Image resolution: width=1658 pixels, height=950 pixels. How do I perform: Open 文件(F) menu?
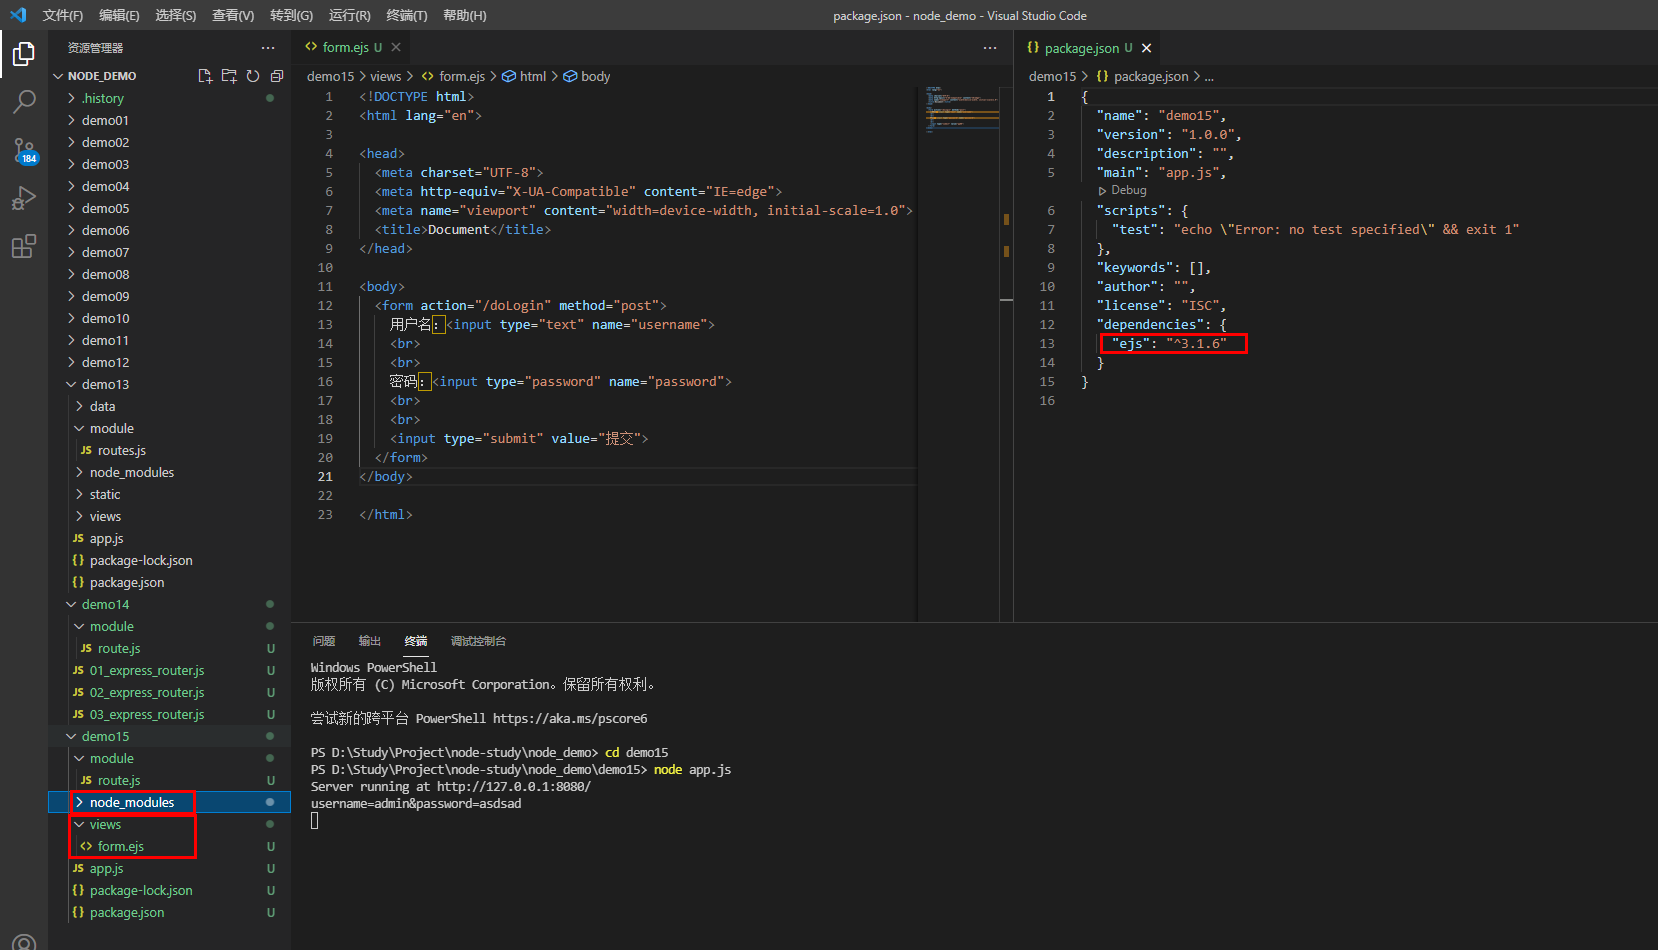click(63, 15)
